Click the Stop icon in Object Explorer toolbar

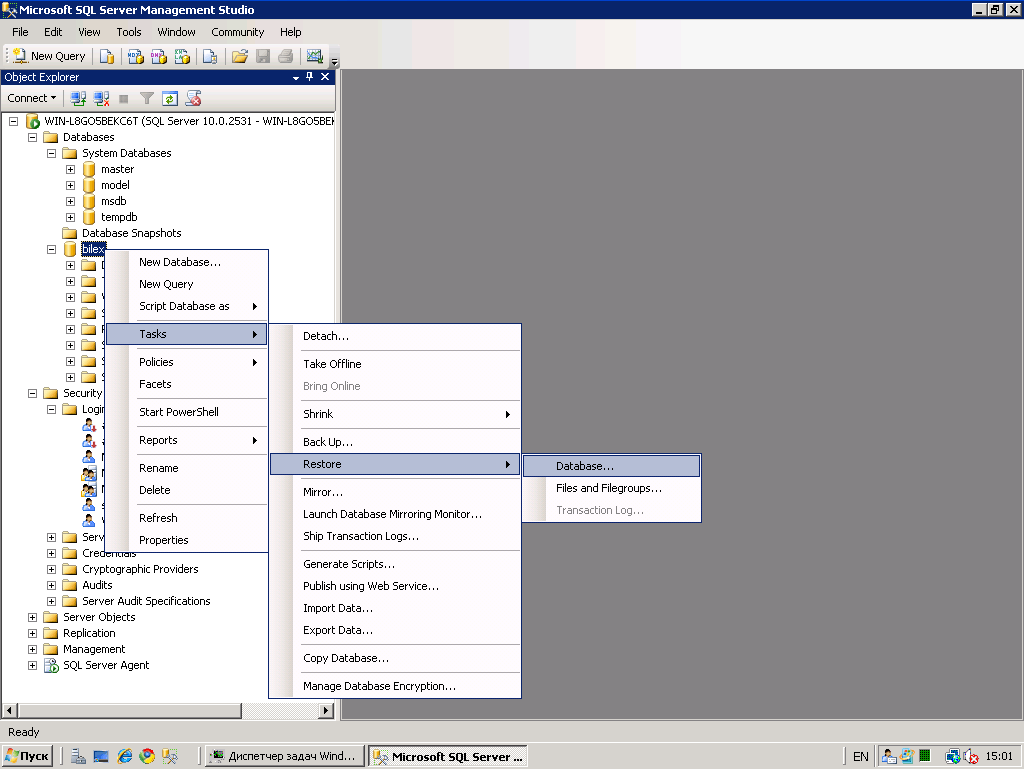pos(123,99)
